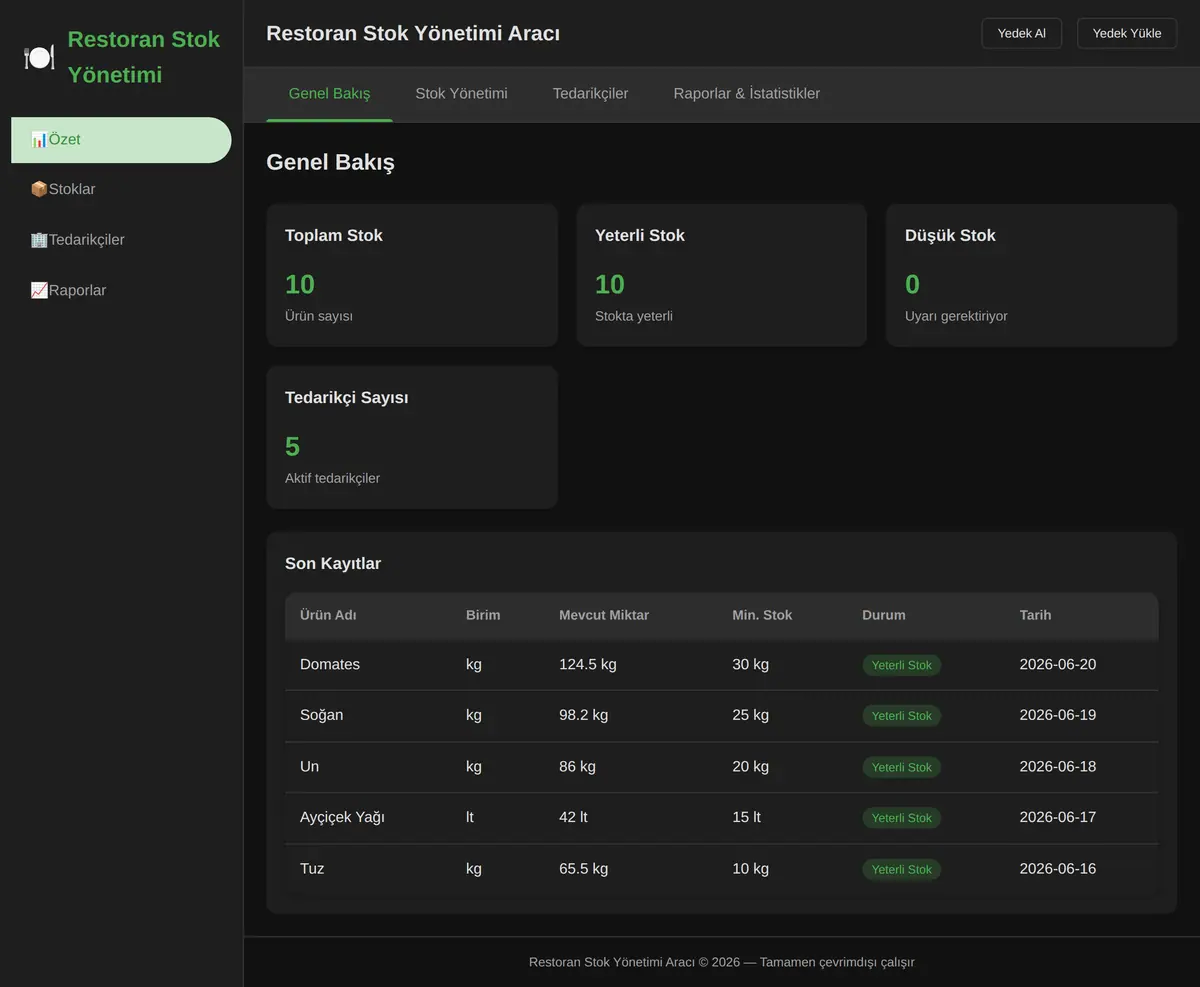Click the plate and cutlery logo icon
This screenshot has height=987, width=1200.
(x=39, y=57)
